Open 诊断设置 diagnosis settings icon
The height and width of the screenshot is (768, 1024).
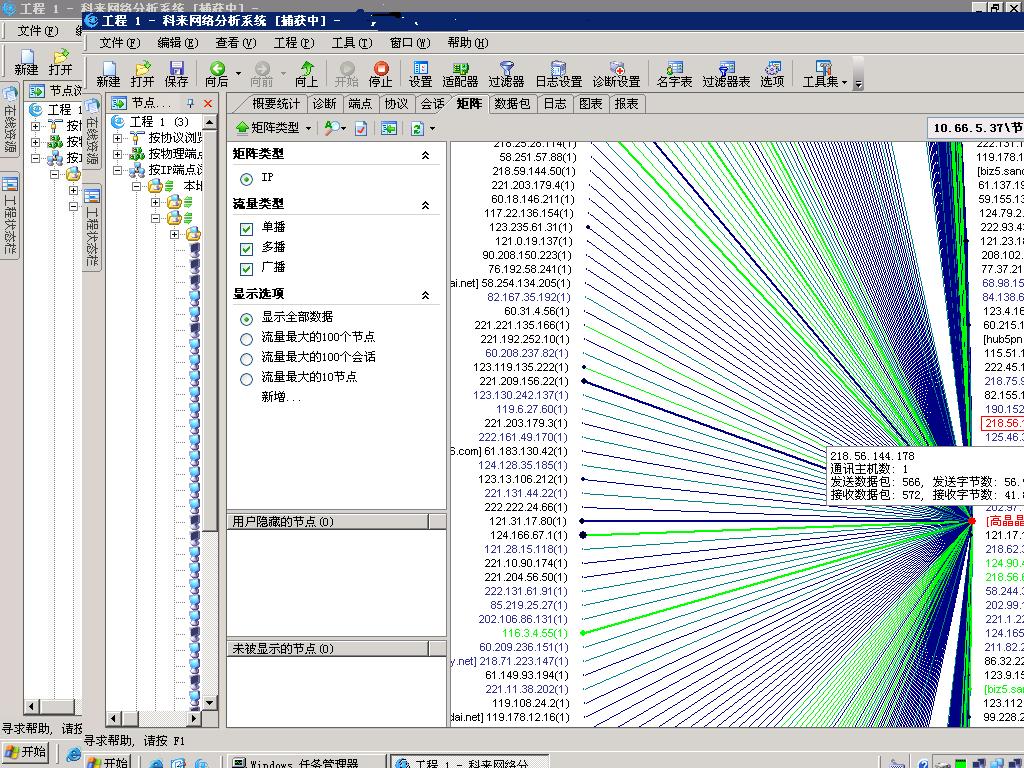point(616,74)
